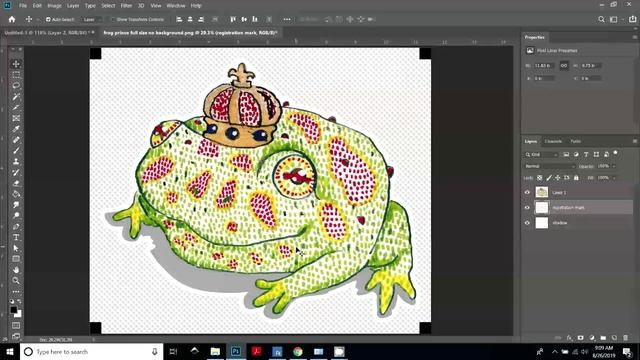This screenshot has height=360, width=640.
Task: Click the shadow layer thumbnail
Action: pyautogui.click(x=542, y=223)
